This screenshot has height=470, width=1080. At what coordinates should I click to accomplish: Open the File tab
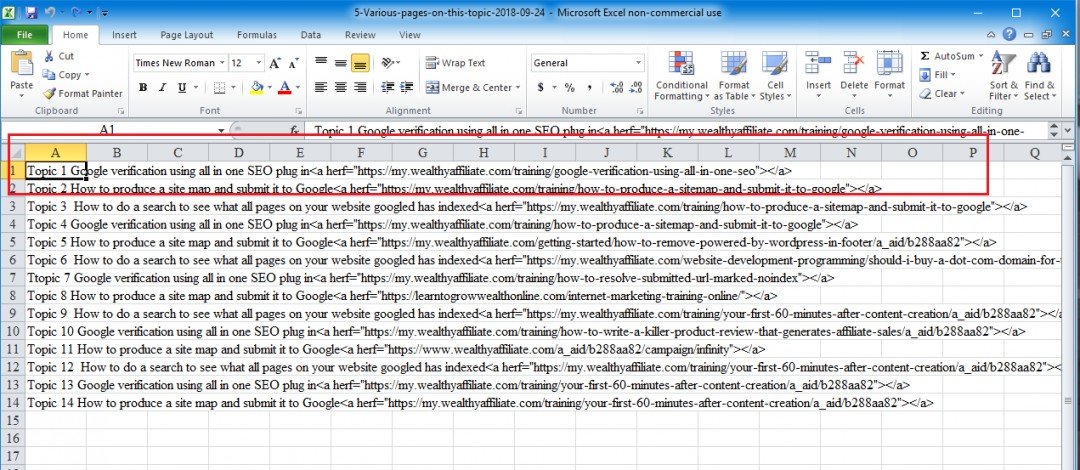24,34
